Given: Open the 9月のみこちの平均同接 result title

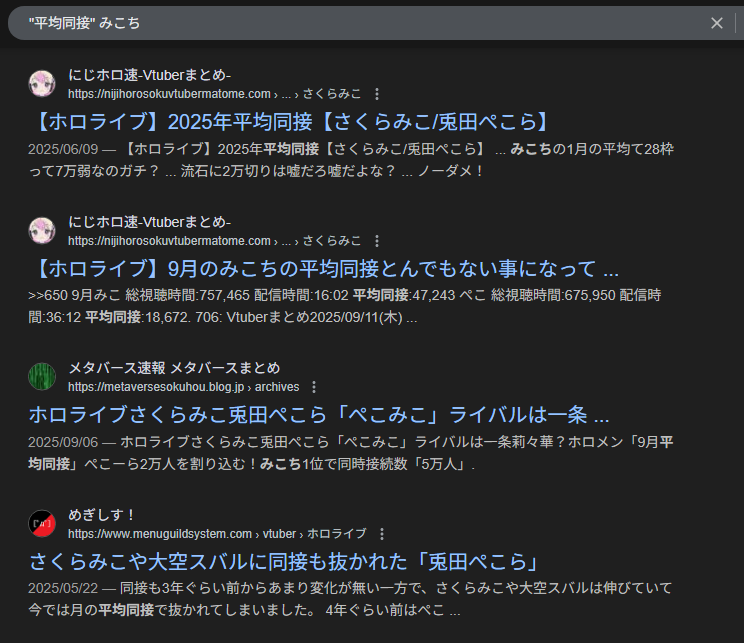Looking at the screenshot, I should click(324, 269).
